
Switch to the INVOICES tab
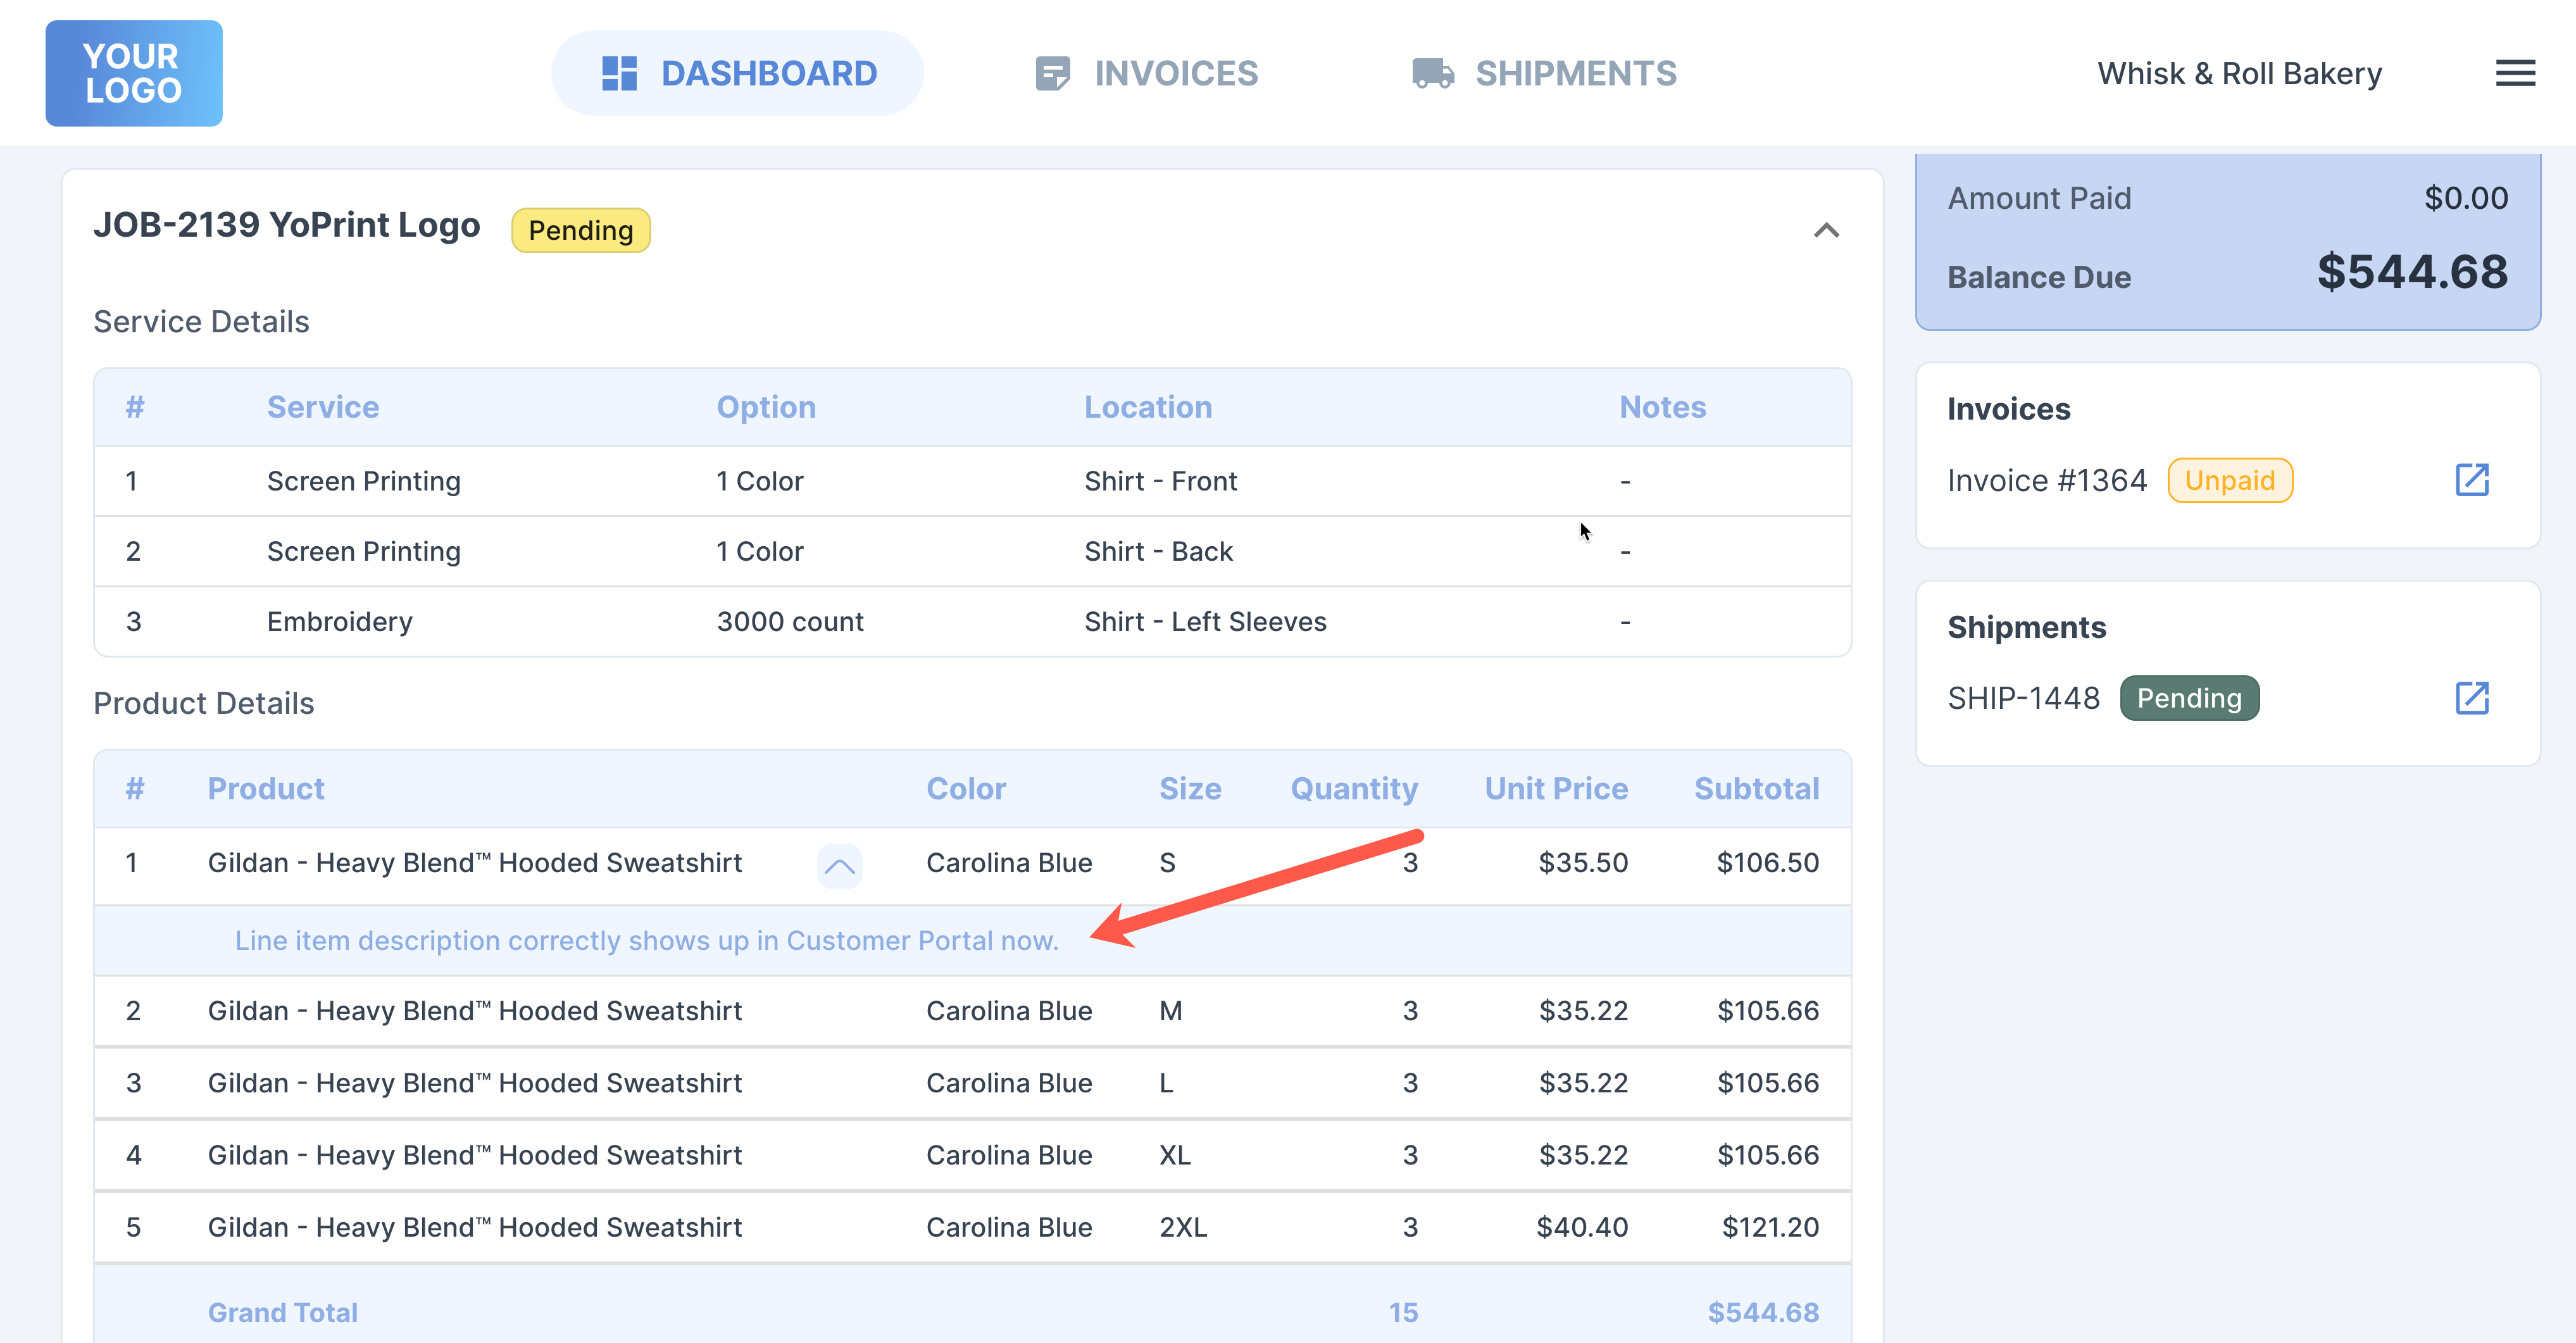point(1175,73)
